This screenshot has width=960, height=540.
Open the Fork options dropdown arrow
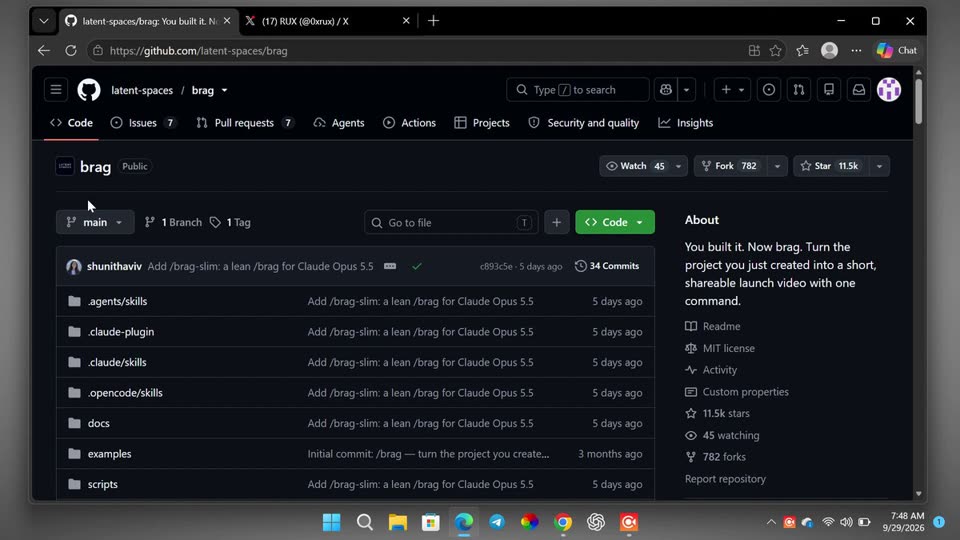(x=777, y=166)
